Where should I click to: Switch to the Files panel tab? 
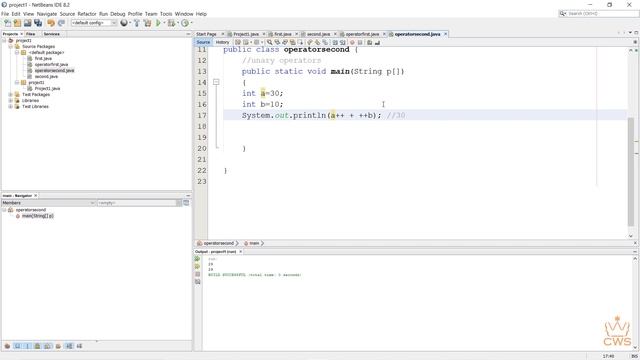click(x=31, y=34)
